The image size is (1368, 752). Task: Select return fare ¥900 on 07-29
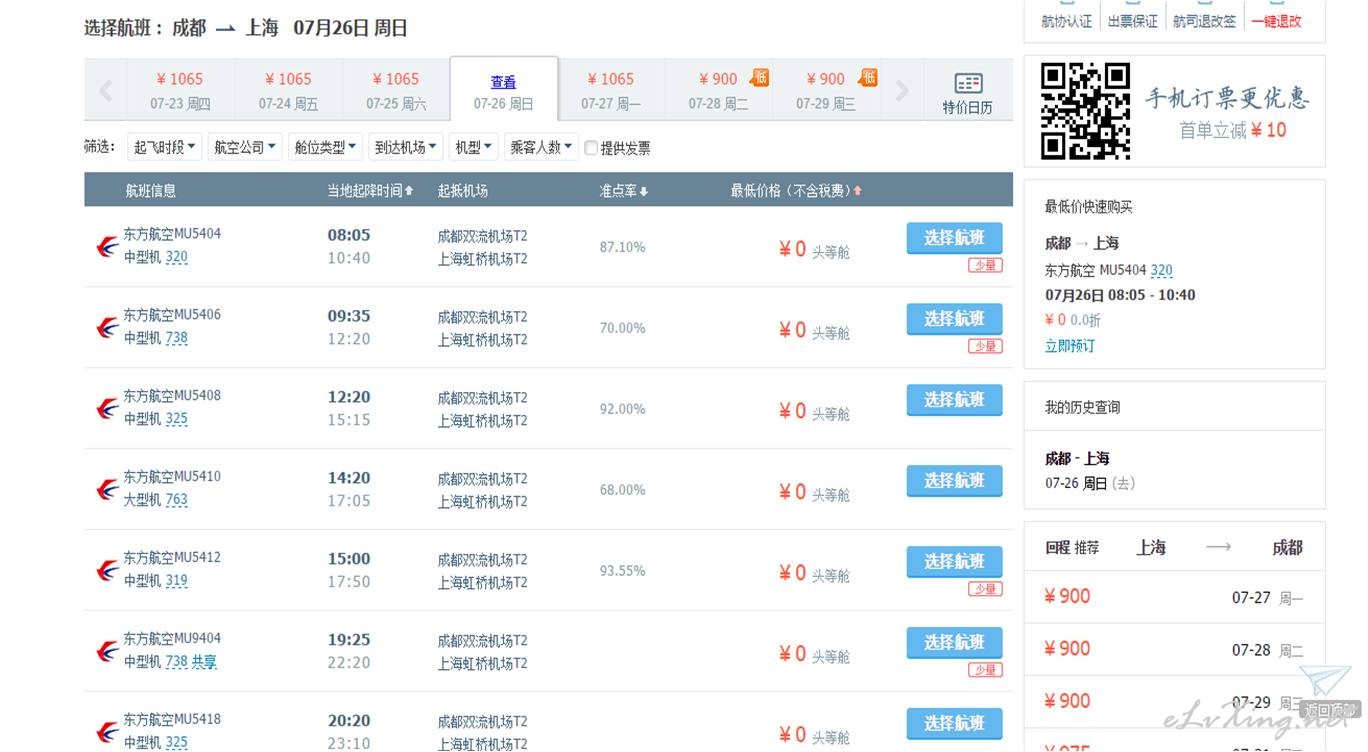(x=1174, y=701)
